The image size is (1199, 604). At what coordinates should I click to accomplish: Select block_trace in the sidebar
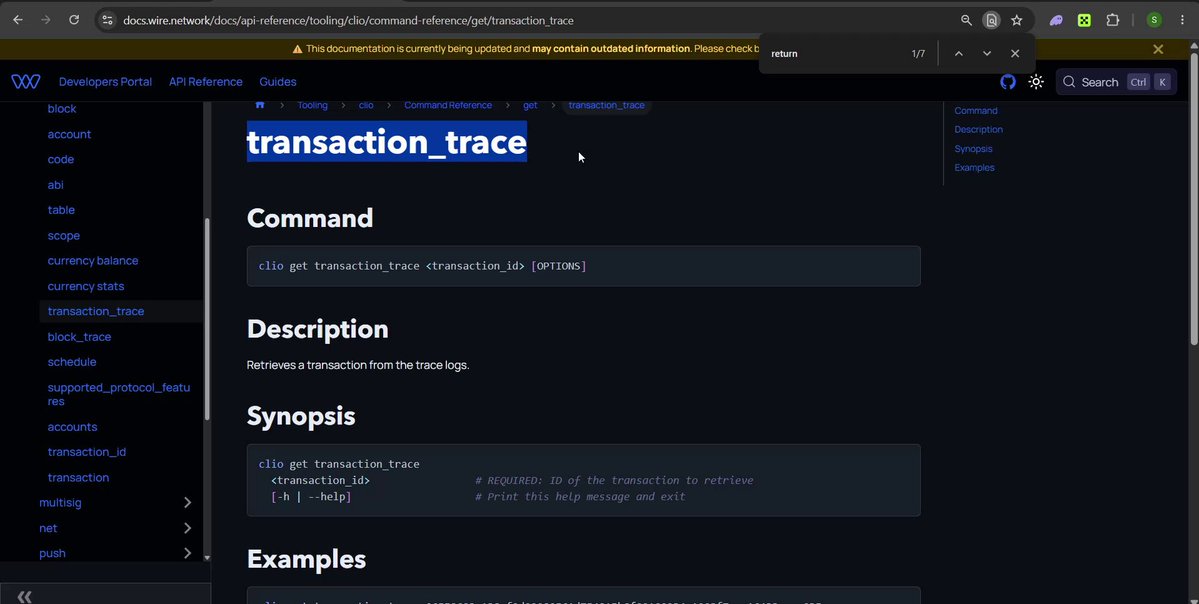click(80, 336)
